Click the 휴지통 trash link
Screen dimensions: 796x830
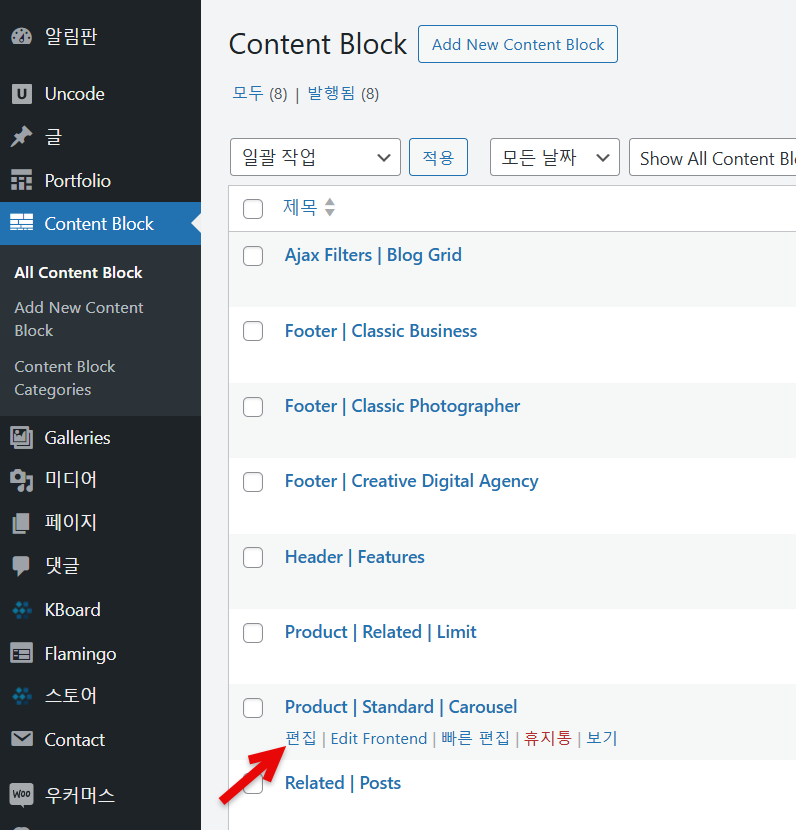(548, 738)
